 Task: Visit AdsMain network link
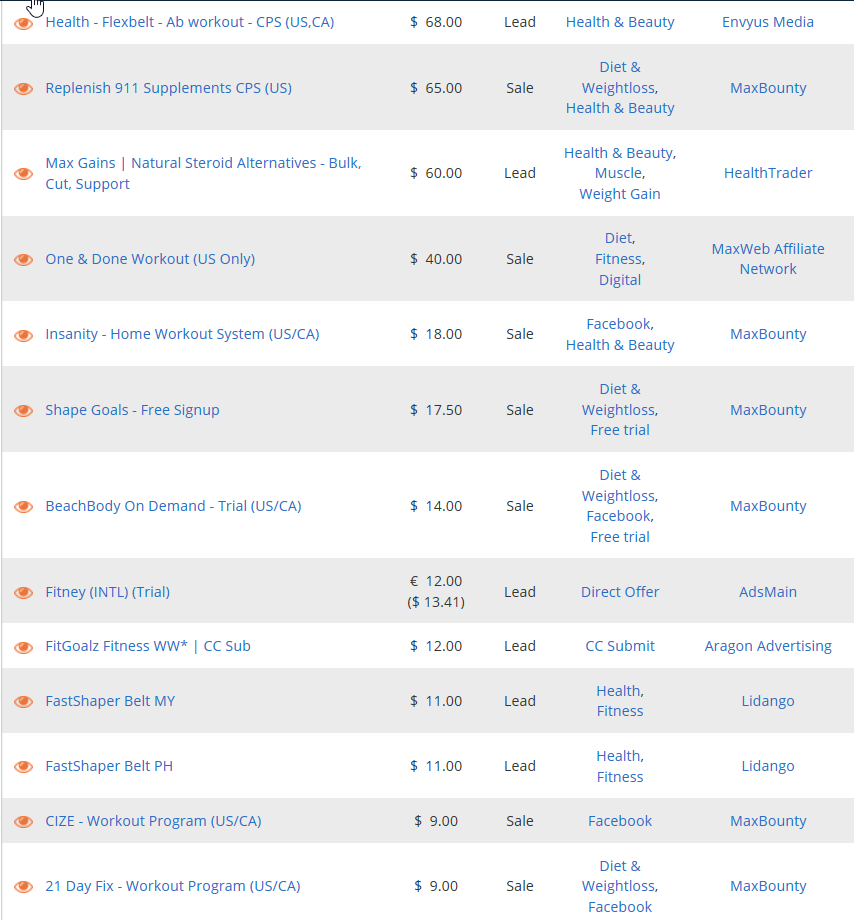tap(768, 591)
